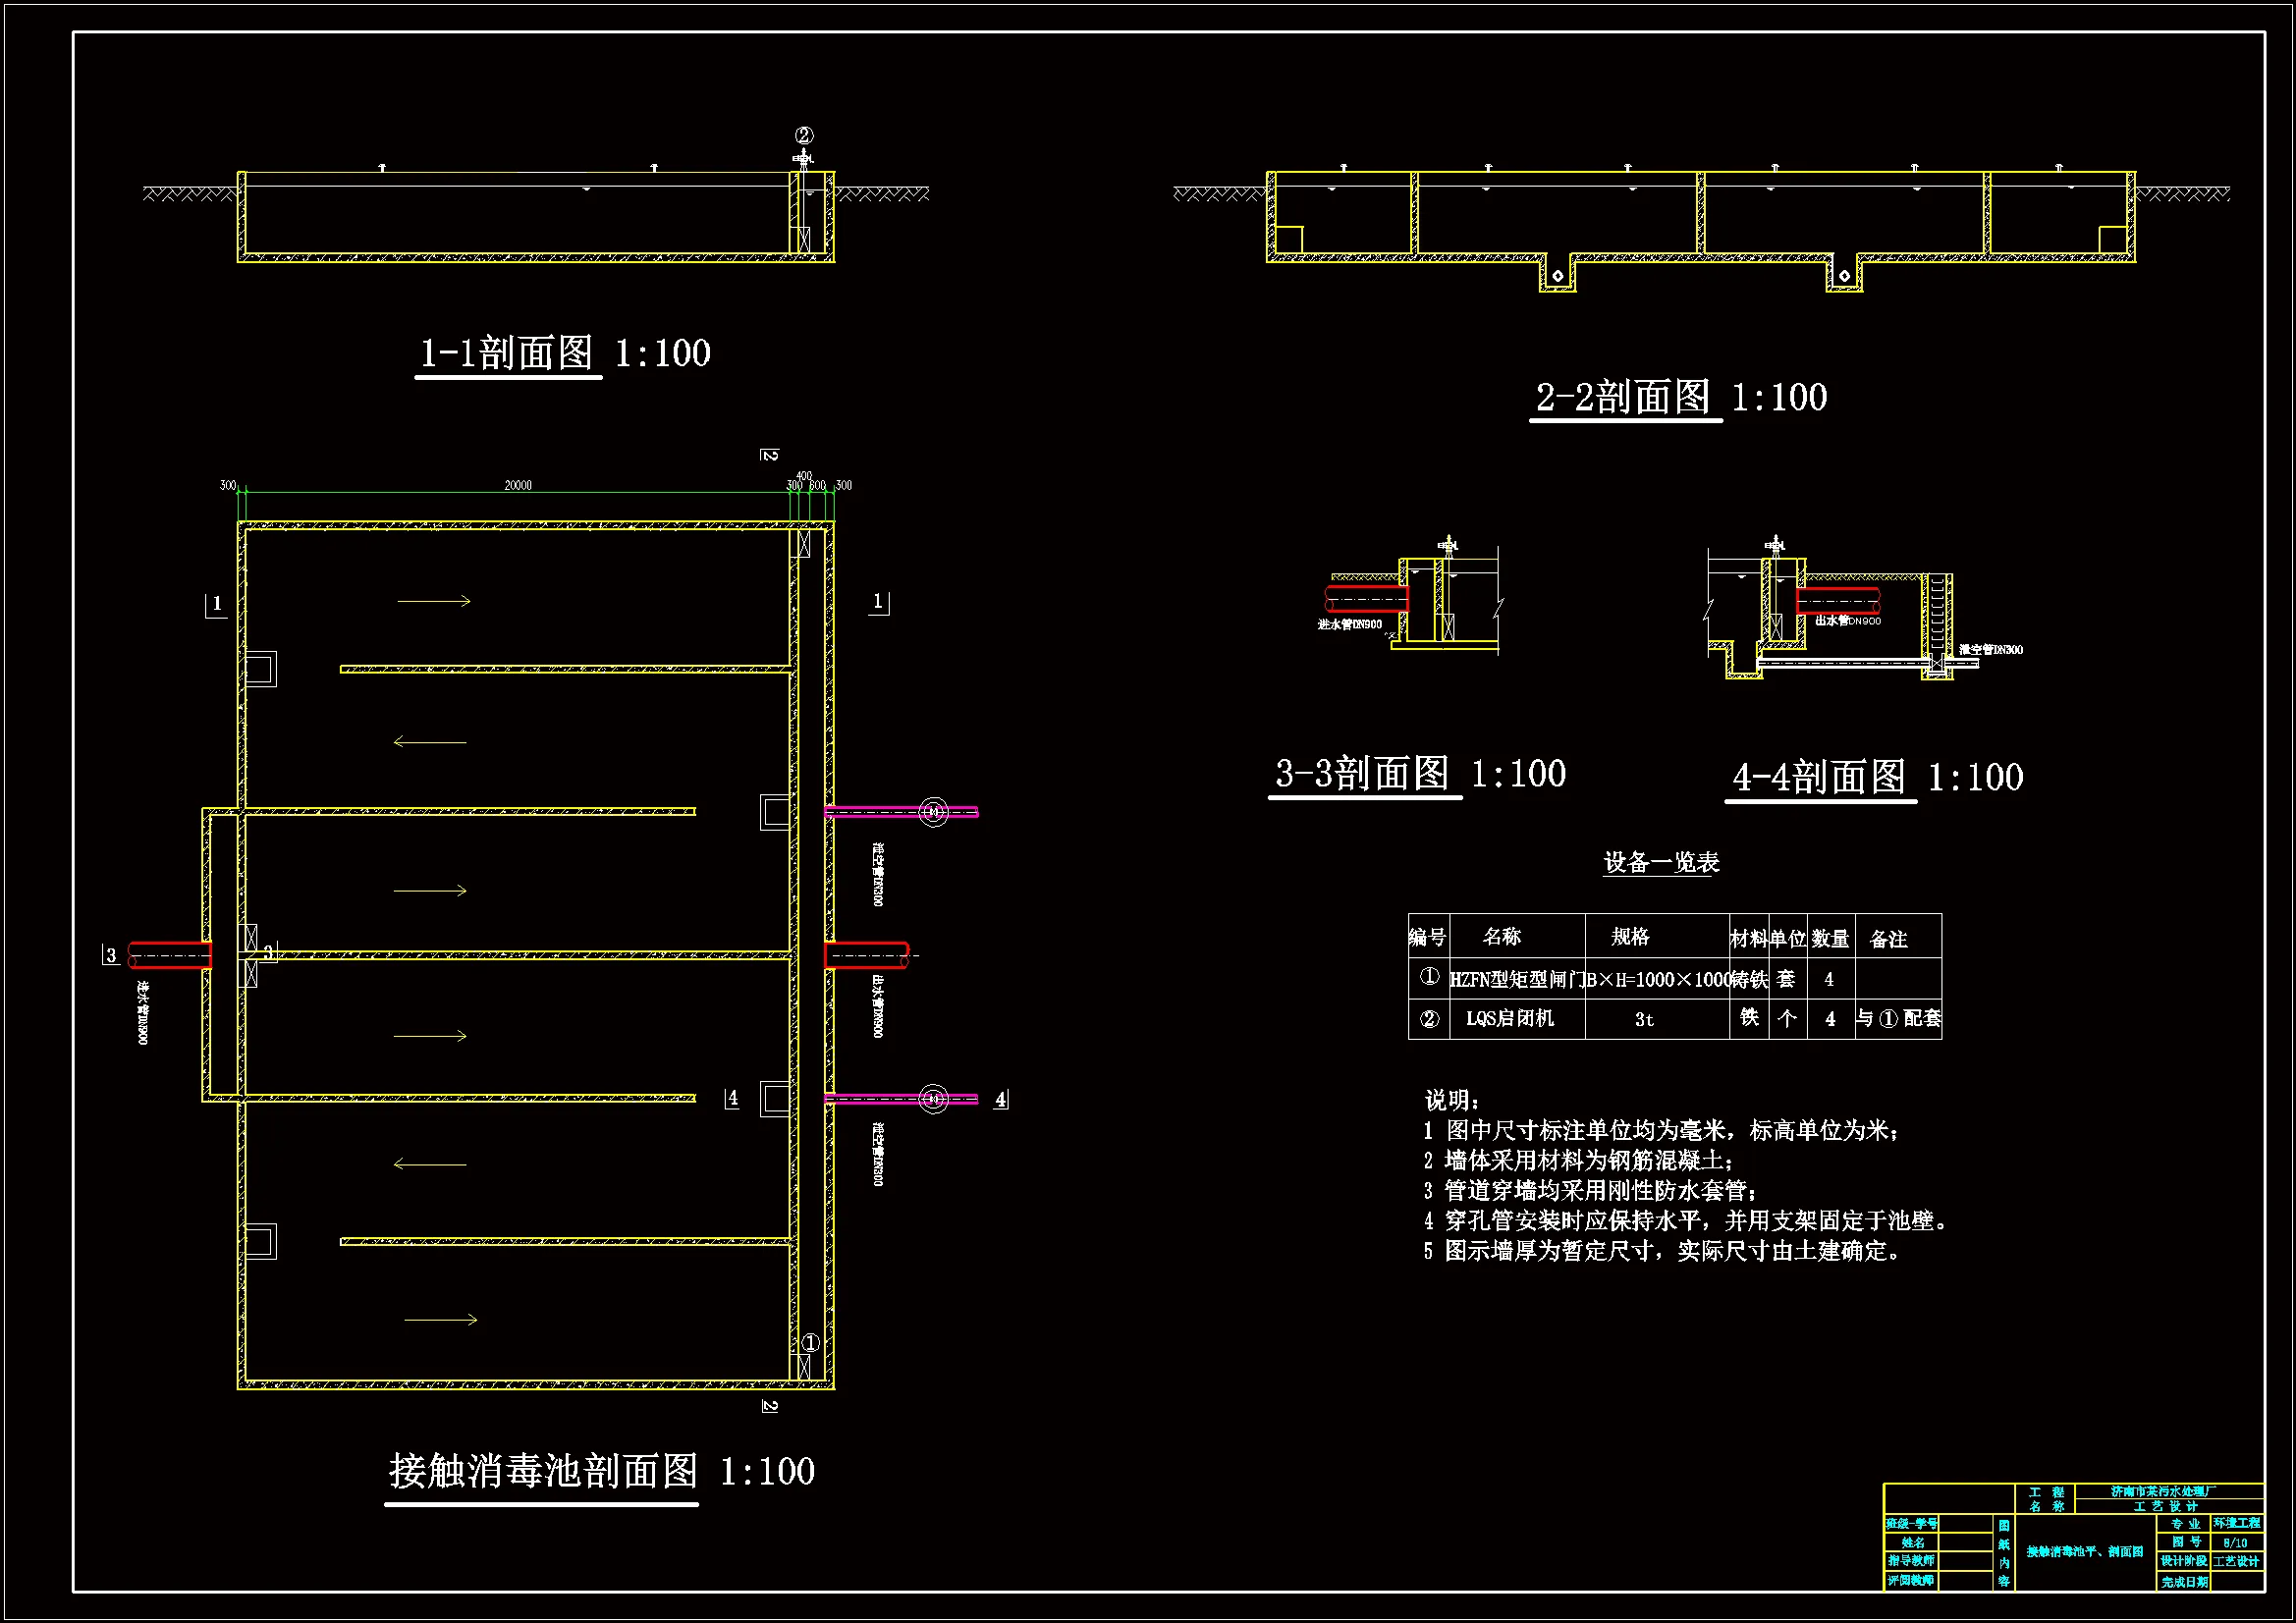Screen dimensions: 2296x1623
Task: Click the 接触消毒池剖面图 plan title
Action: coord(543,1471)
